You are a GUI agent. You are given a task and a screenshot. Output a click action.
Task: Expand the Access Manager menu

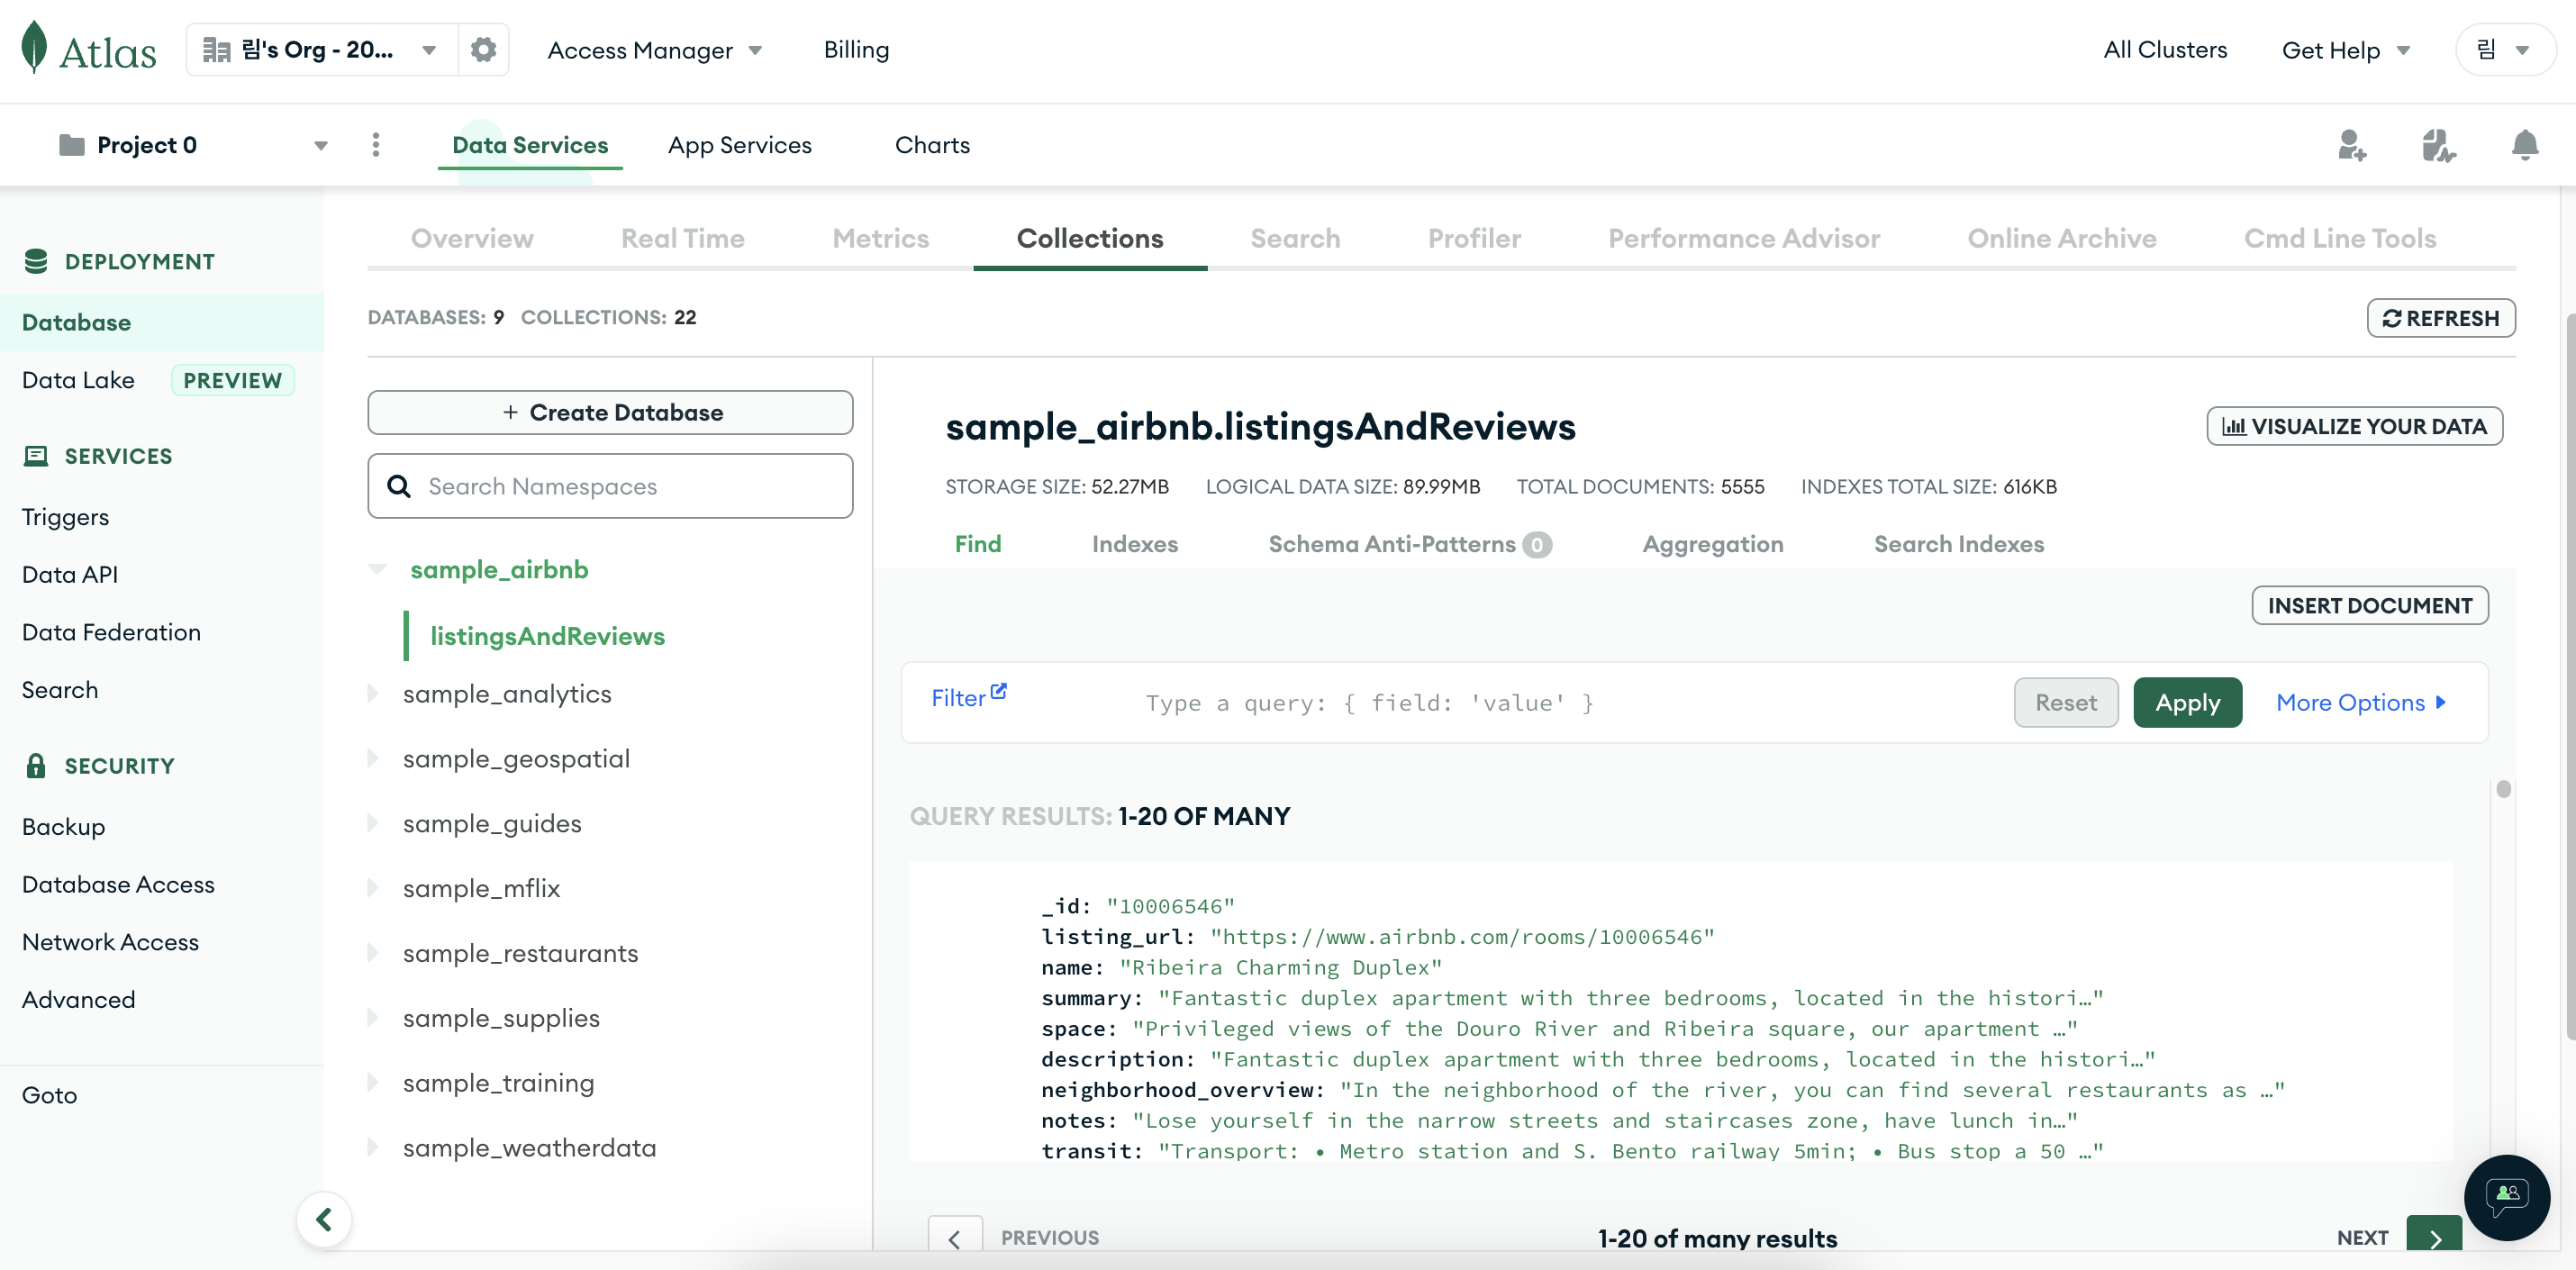pyautogui.click(x=654, y=50)
